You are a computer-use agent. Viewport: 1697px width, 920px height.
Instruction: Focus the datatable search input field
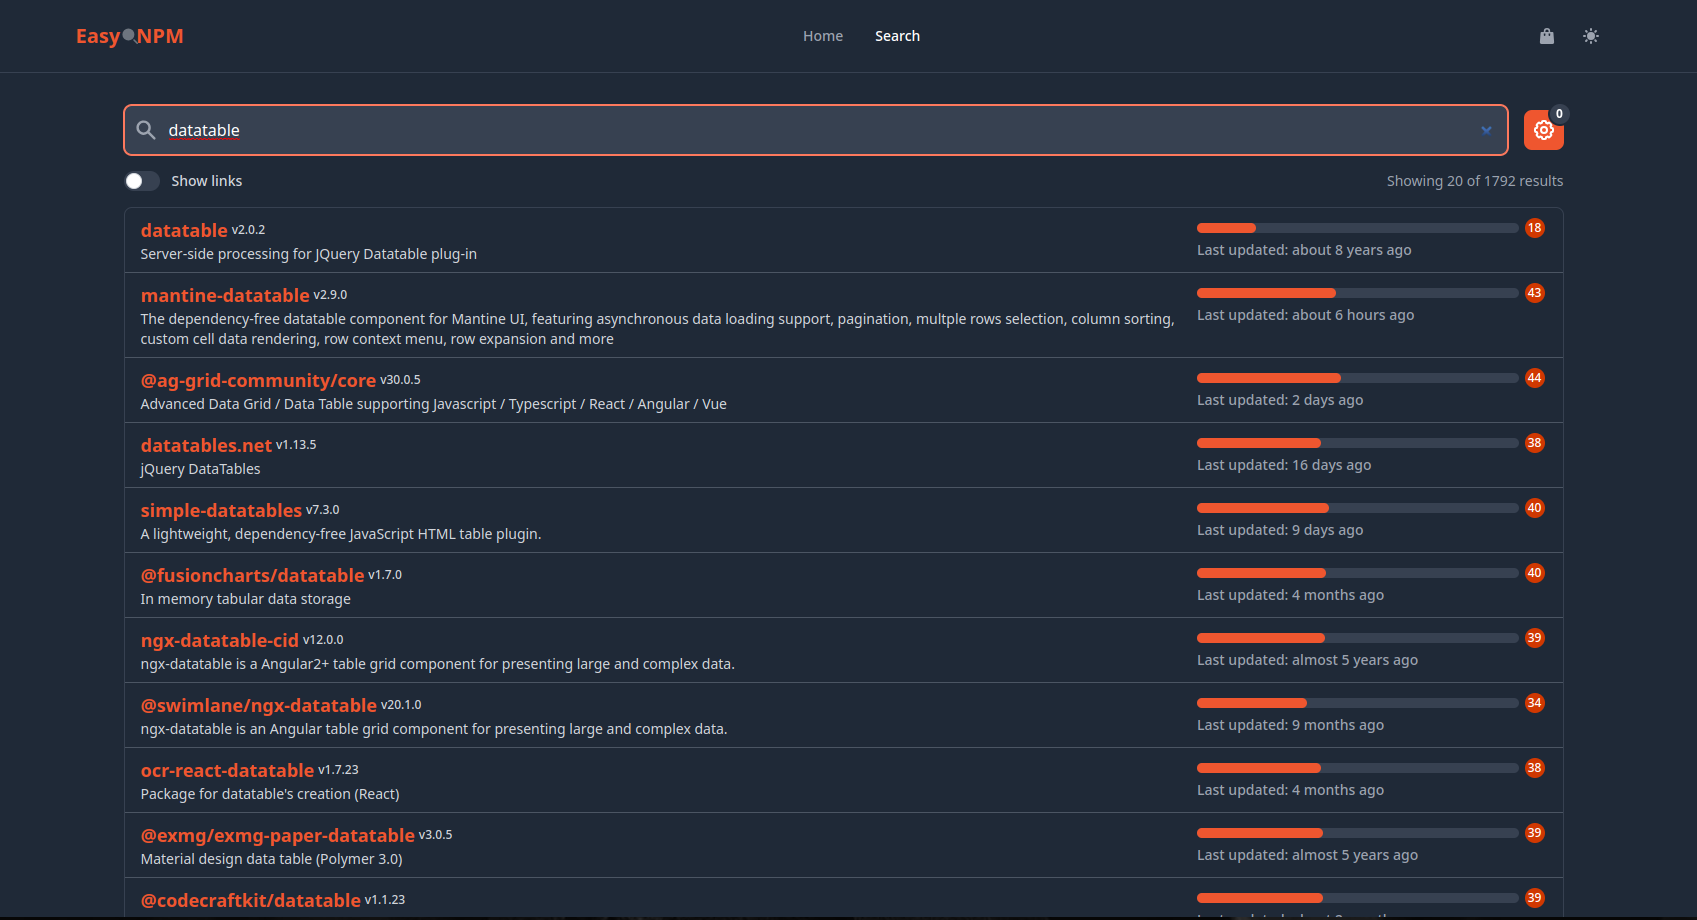(x=800, y=130)
